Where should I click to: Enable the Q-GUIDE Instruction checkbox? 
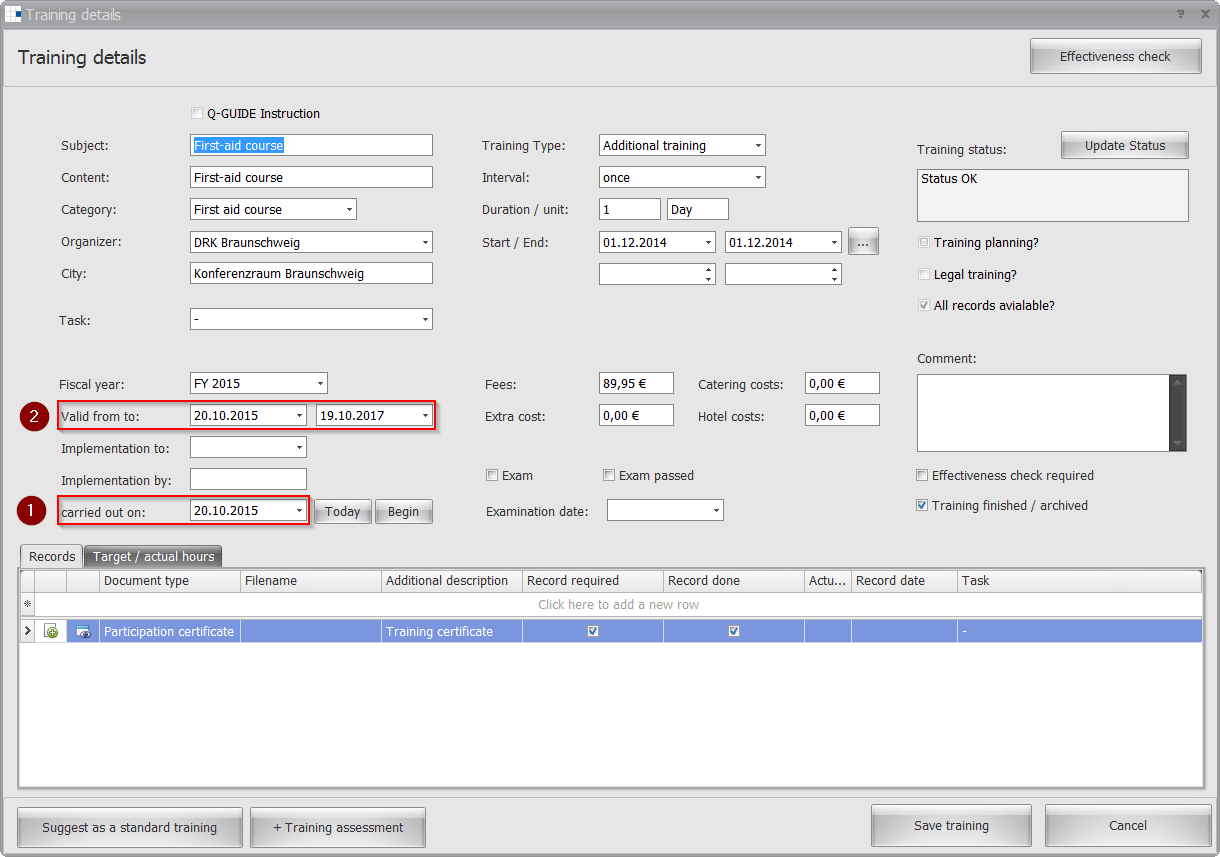[196, 114]
